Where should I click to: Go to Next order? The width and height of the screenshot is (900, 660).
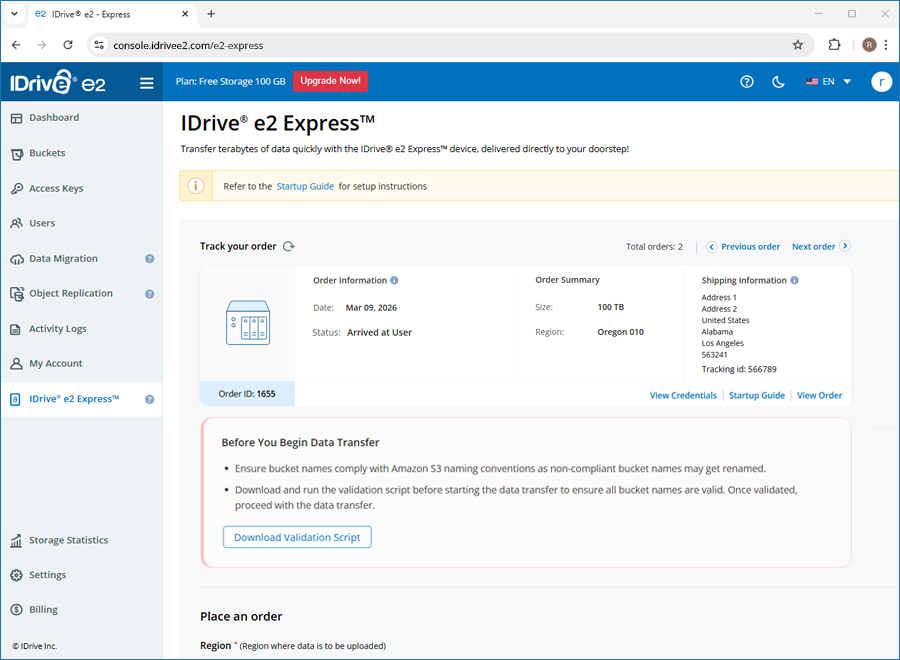tap(821, 246)
